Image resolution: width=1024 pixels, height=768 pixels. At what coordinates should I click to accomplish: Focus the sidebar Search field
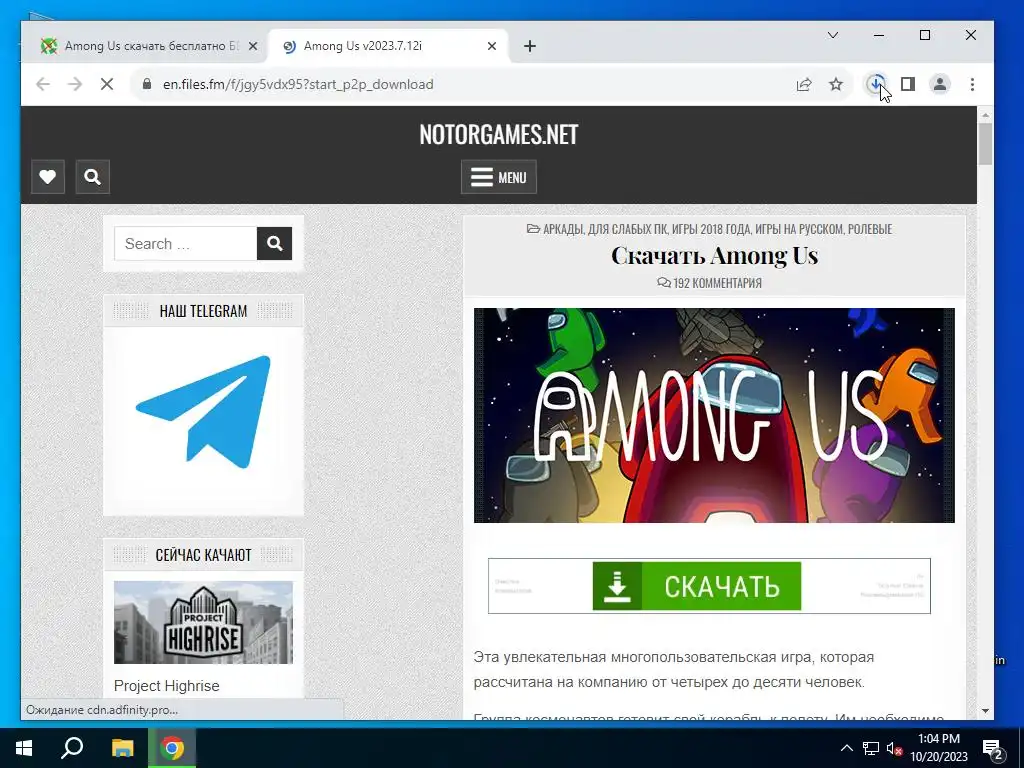click(x=185, y=244)
